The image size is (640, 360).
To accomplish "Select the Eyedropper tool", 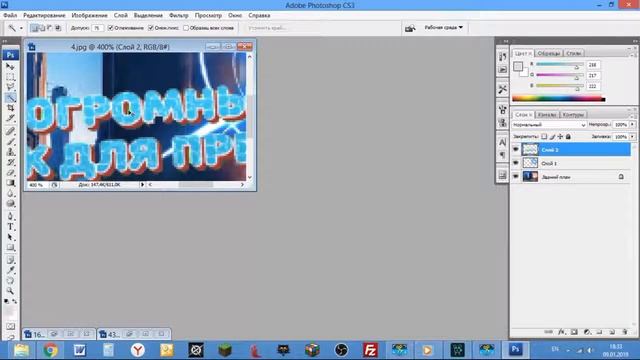I will (x=10, y=270).
